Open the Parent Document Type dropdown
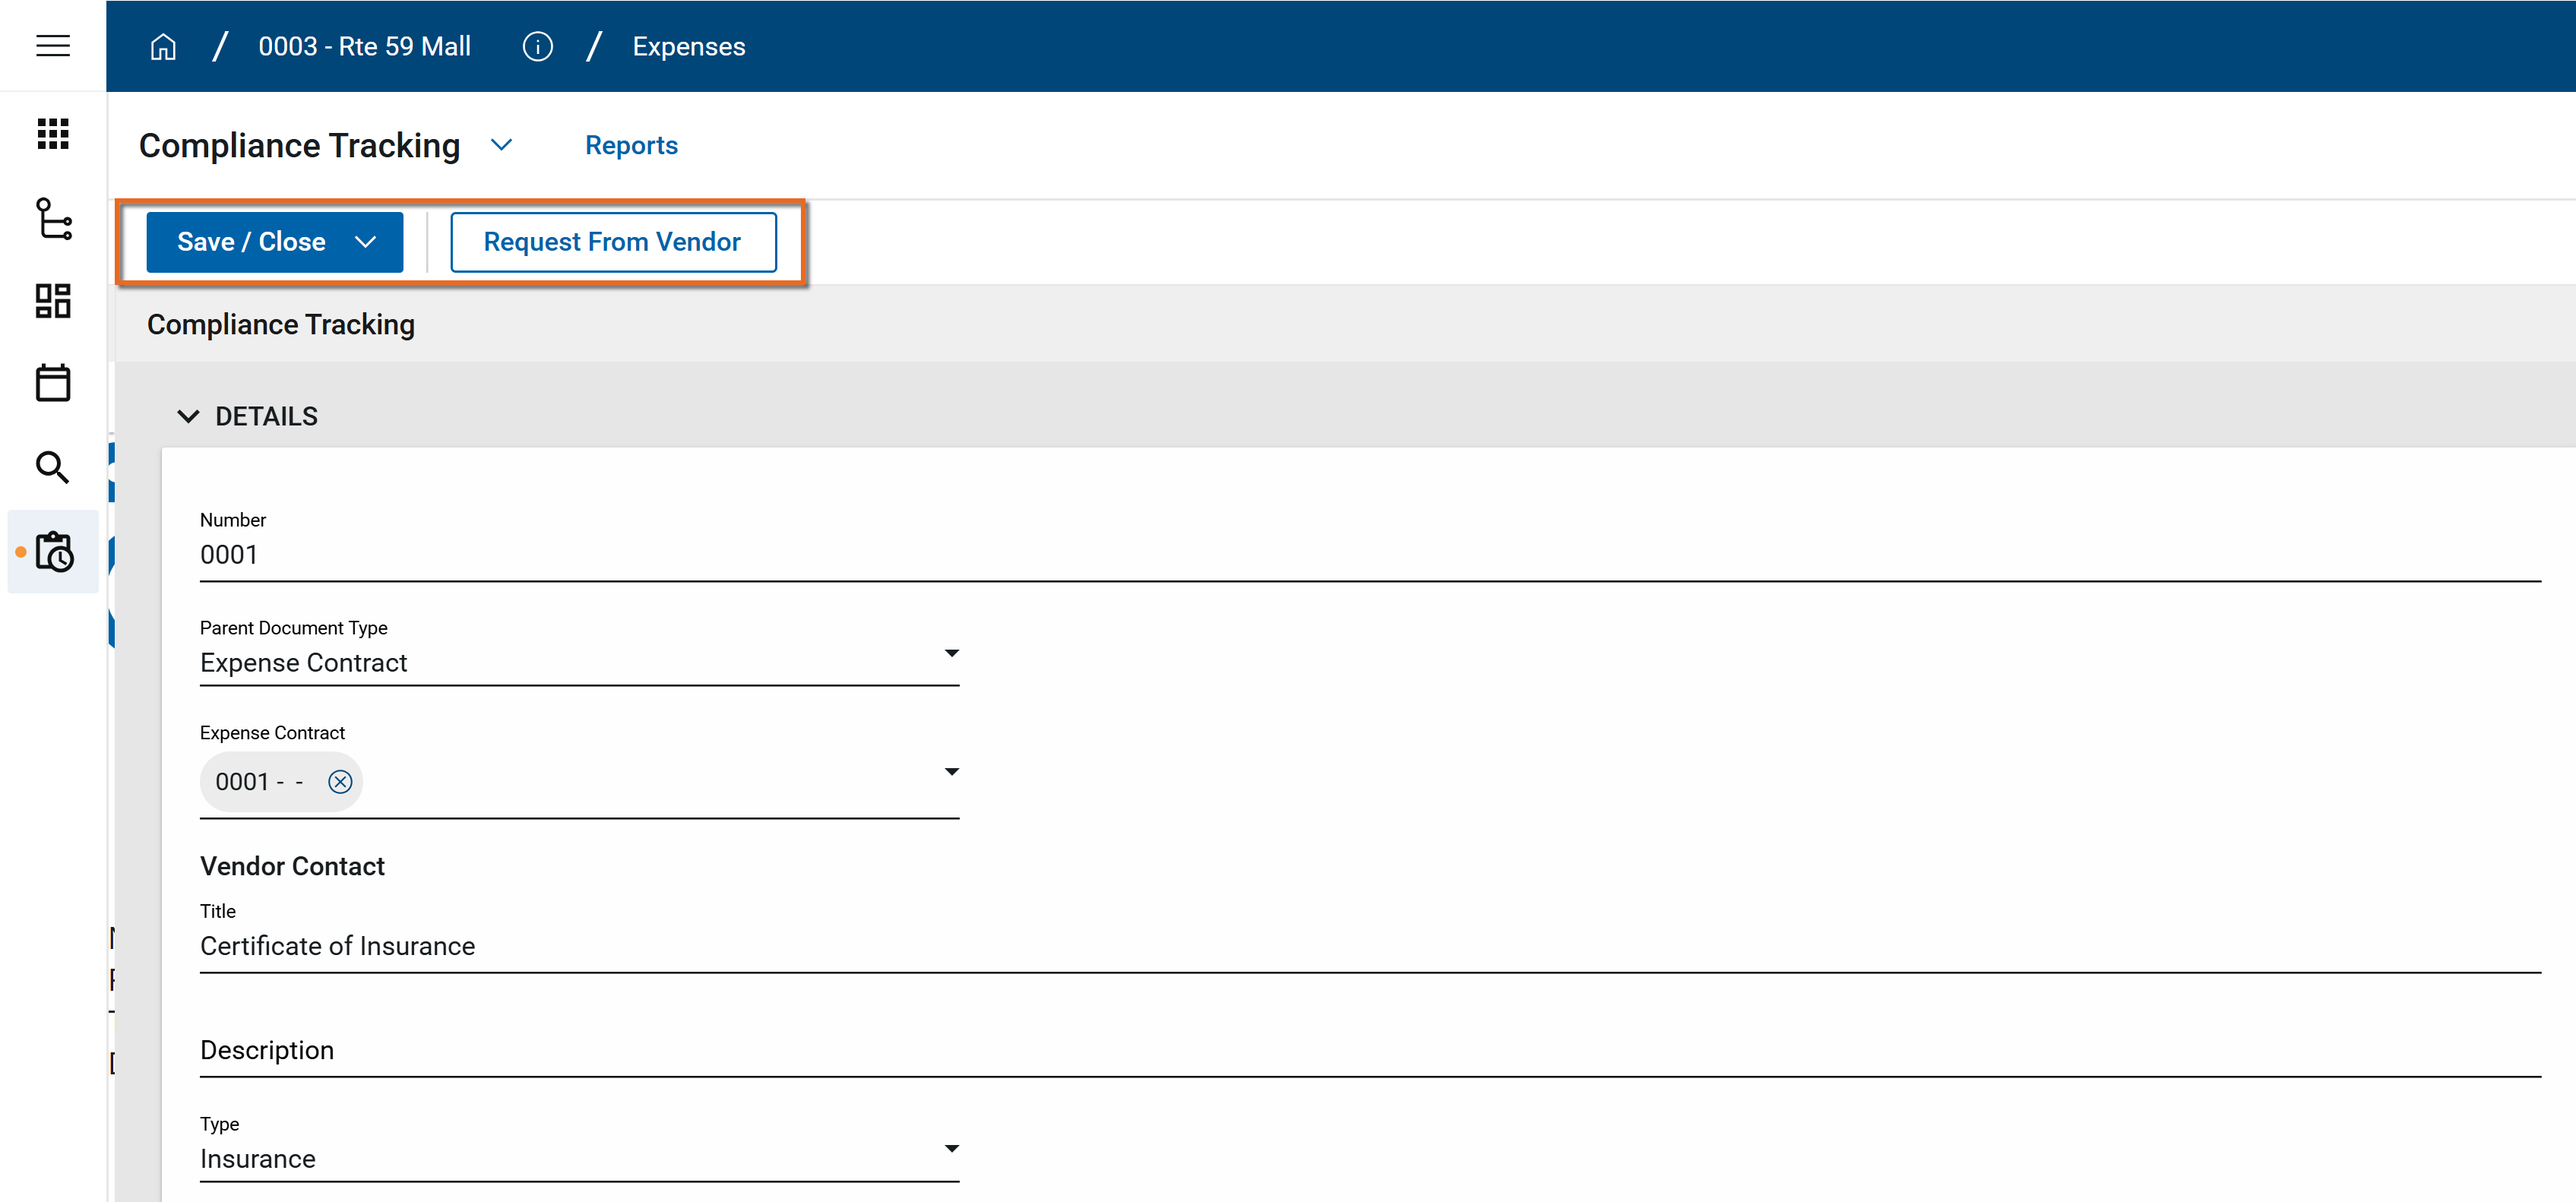This screenshot has width=2576, height=1202. pos(951,654)
